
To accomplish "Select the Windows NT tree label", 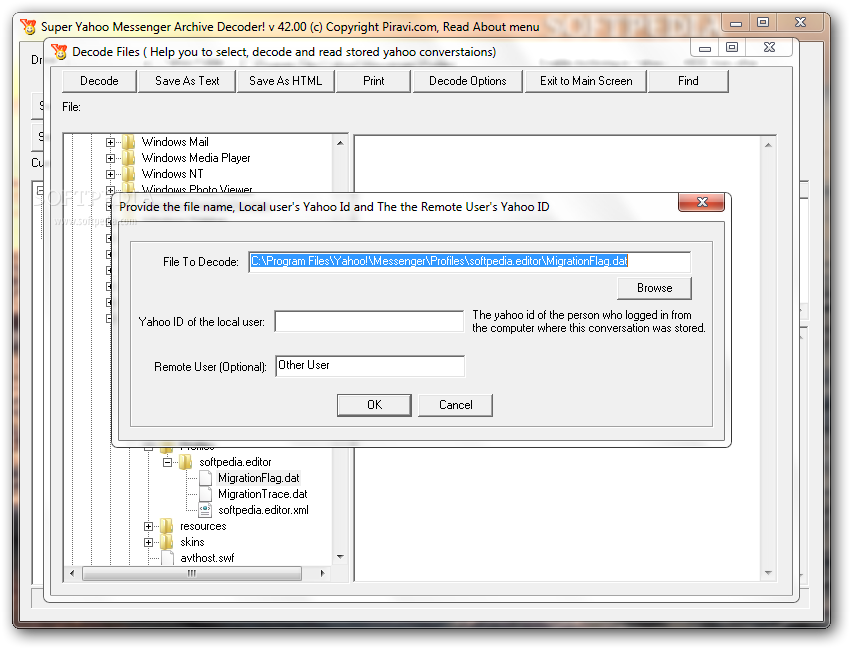I will point(173,174).
